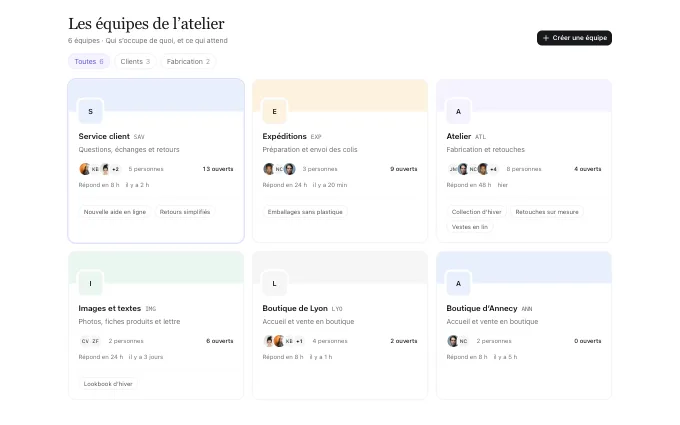Click the +2 members badge in Service client
The height and width of the screenshot is (425, 680).
coord(115,169)
